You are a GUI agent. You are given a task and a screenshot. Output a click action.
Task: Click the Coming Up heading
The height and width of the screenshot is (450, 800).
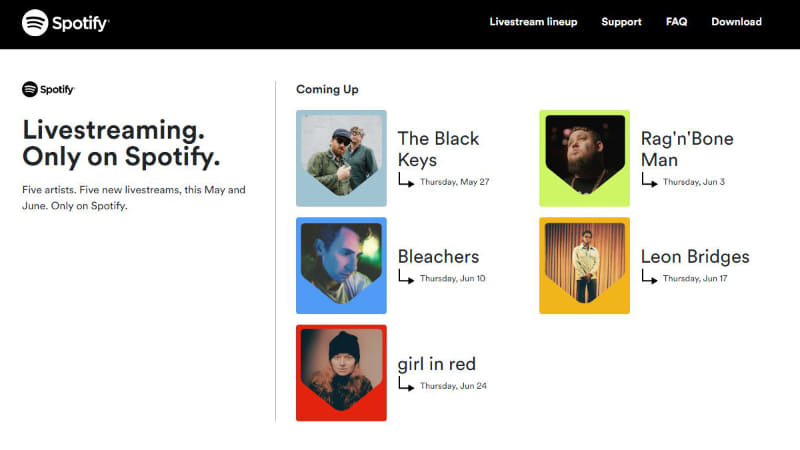pyautogui.click(x=327, y=89)
